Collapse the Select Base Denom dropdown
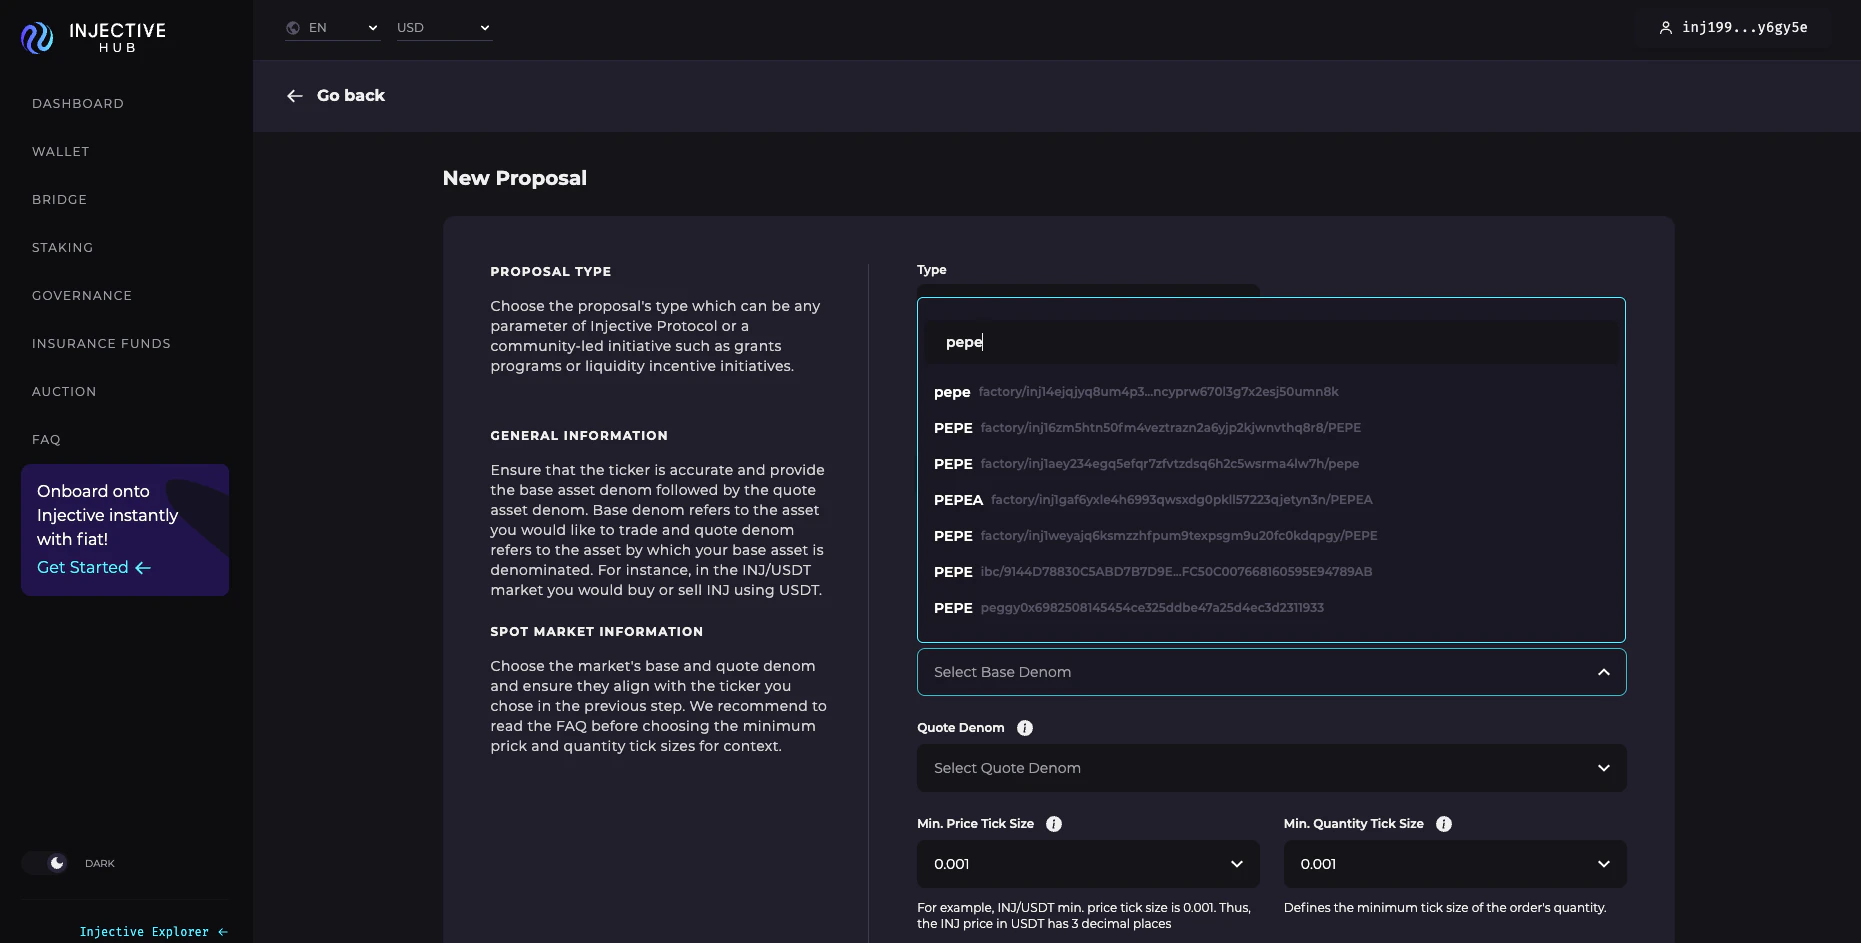Screen dimensions: 1861x943 click(1271, 672)
